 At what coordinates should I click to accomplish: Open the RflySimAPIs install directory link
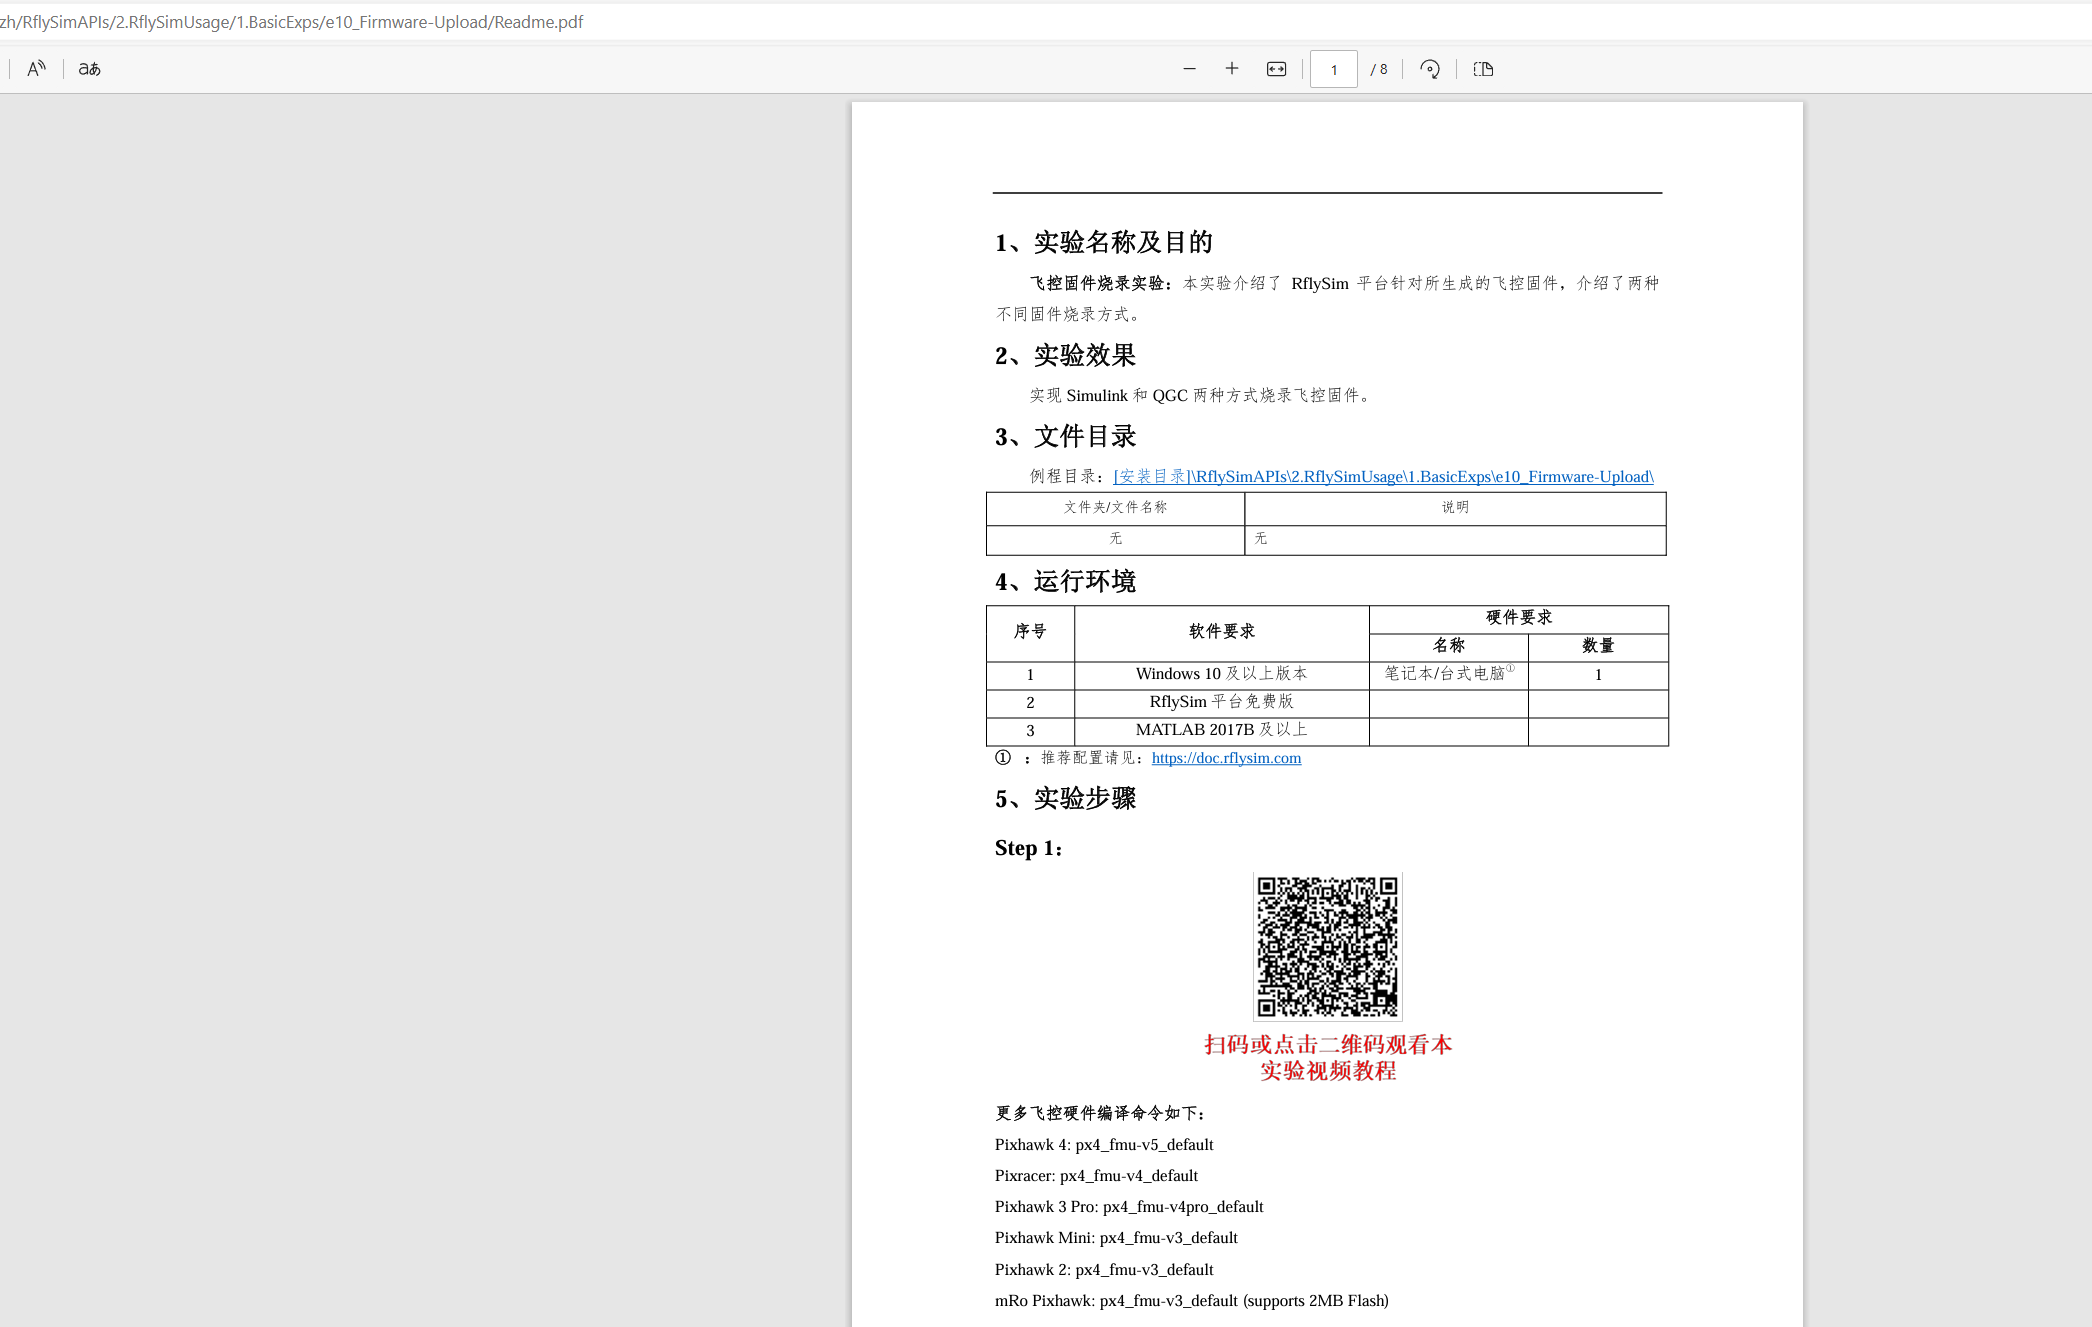click(1383, 477)
